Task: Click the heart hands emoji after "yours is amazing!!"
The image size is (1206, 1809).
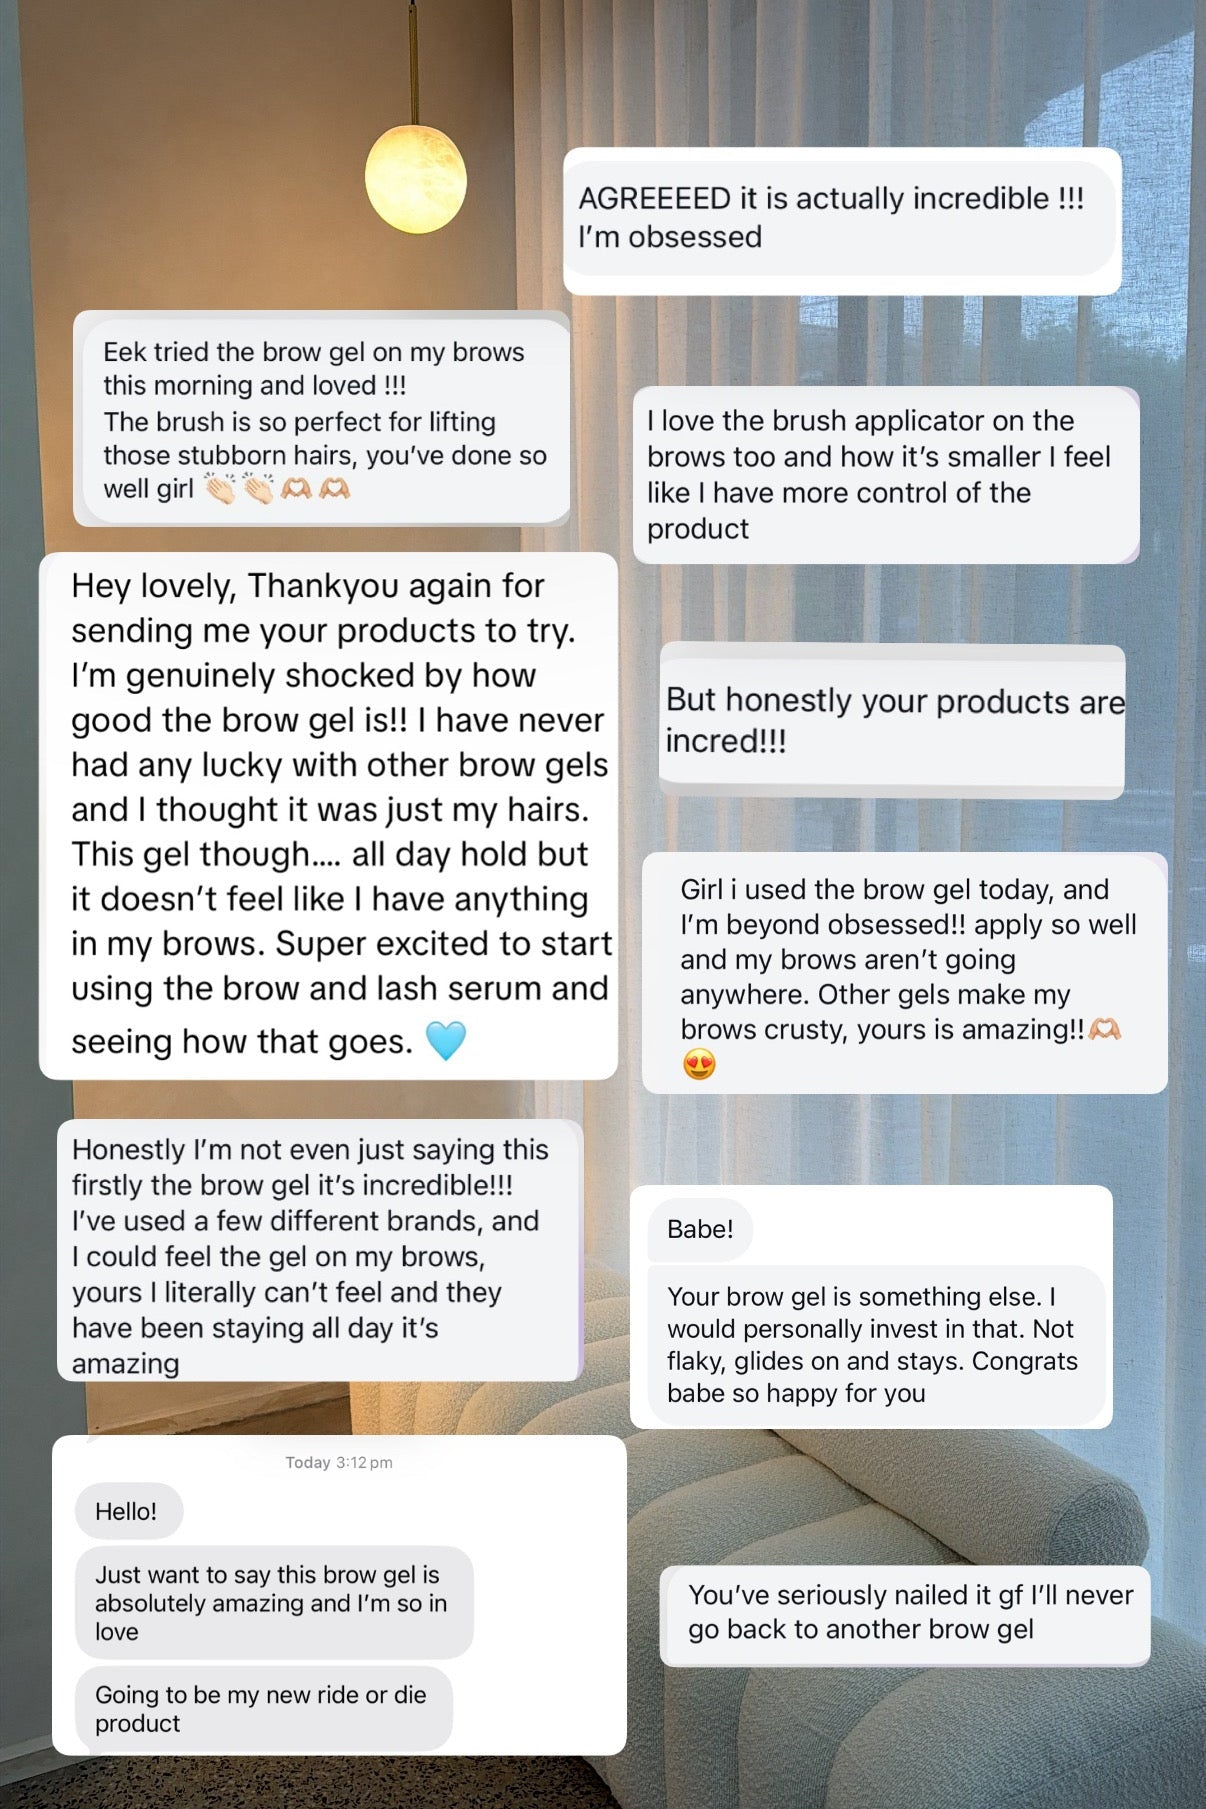Action: pos(1104,1029)
